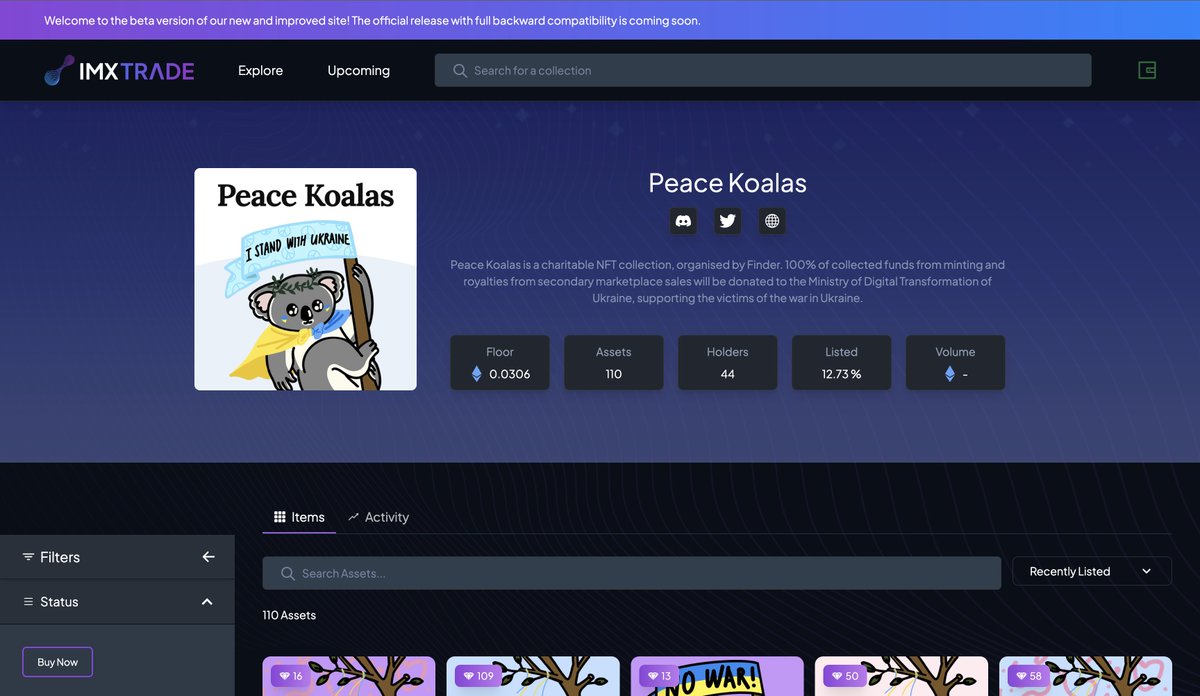Click the Assets 110 stat box
1200x696 pixels.
tap(614, 363)
